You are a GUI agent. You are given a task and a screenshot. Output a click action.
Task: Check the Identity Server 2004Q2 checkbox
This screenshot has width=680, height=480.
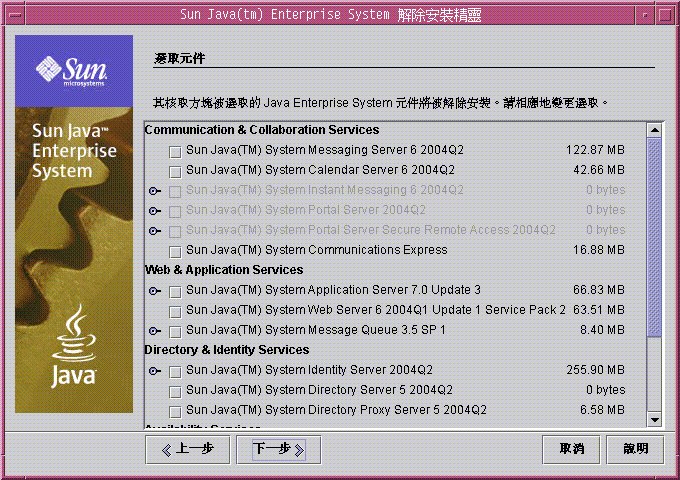tap(175, 372)
